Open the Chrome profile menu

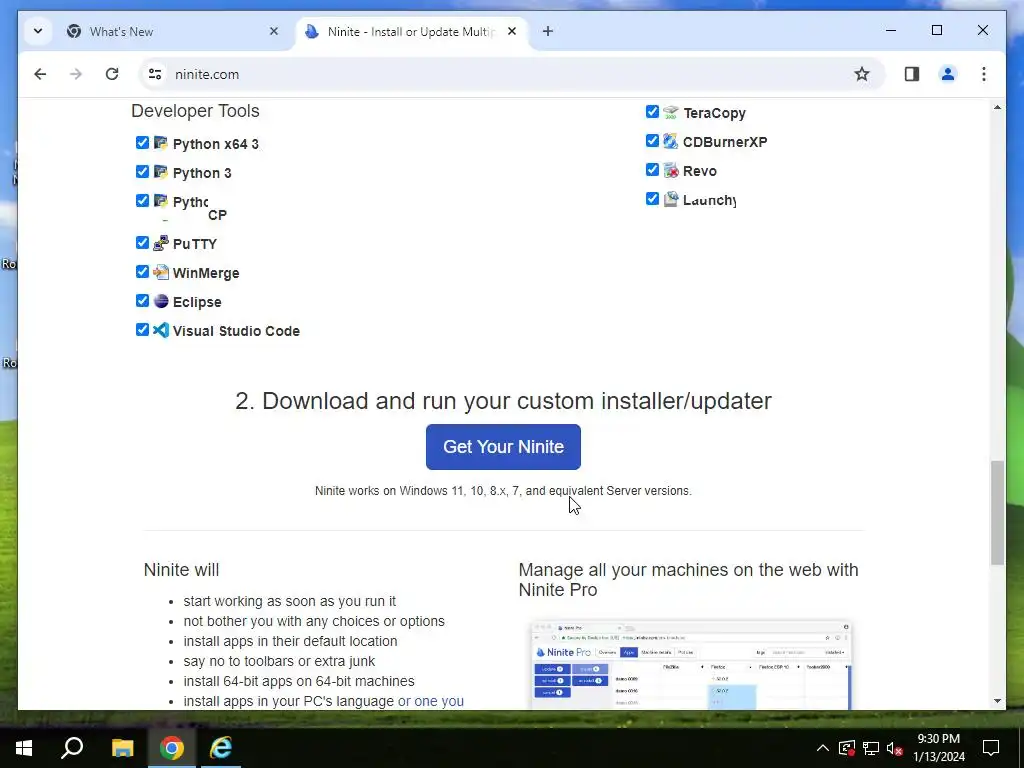click(x=948, y=74)
